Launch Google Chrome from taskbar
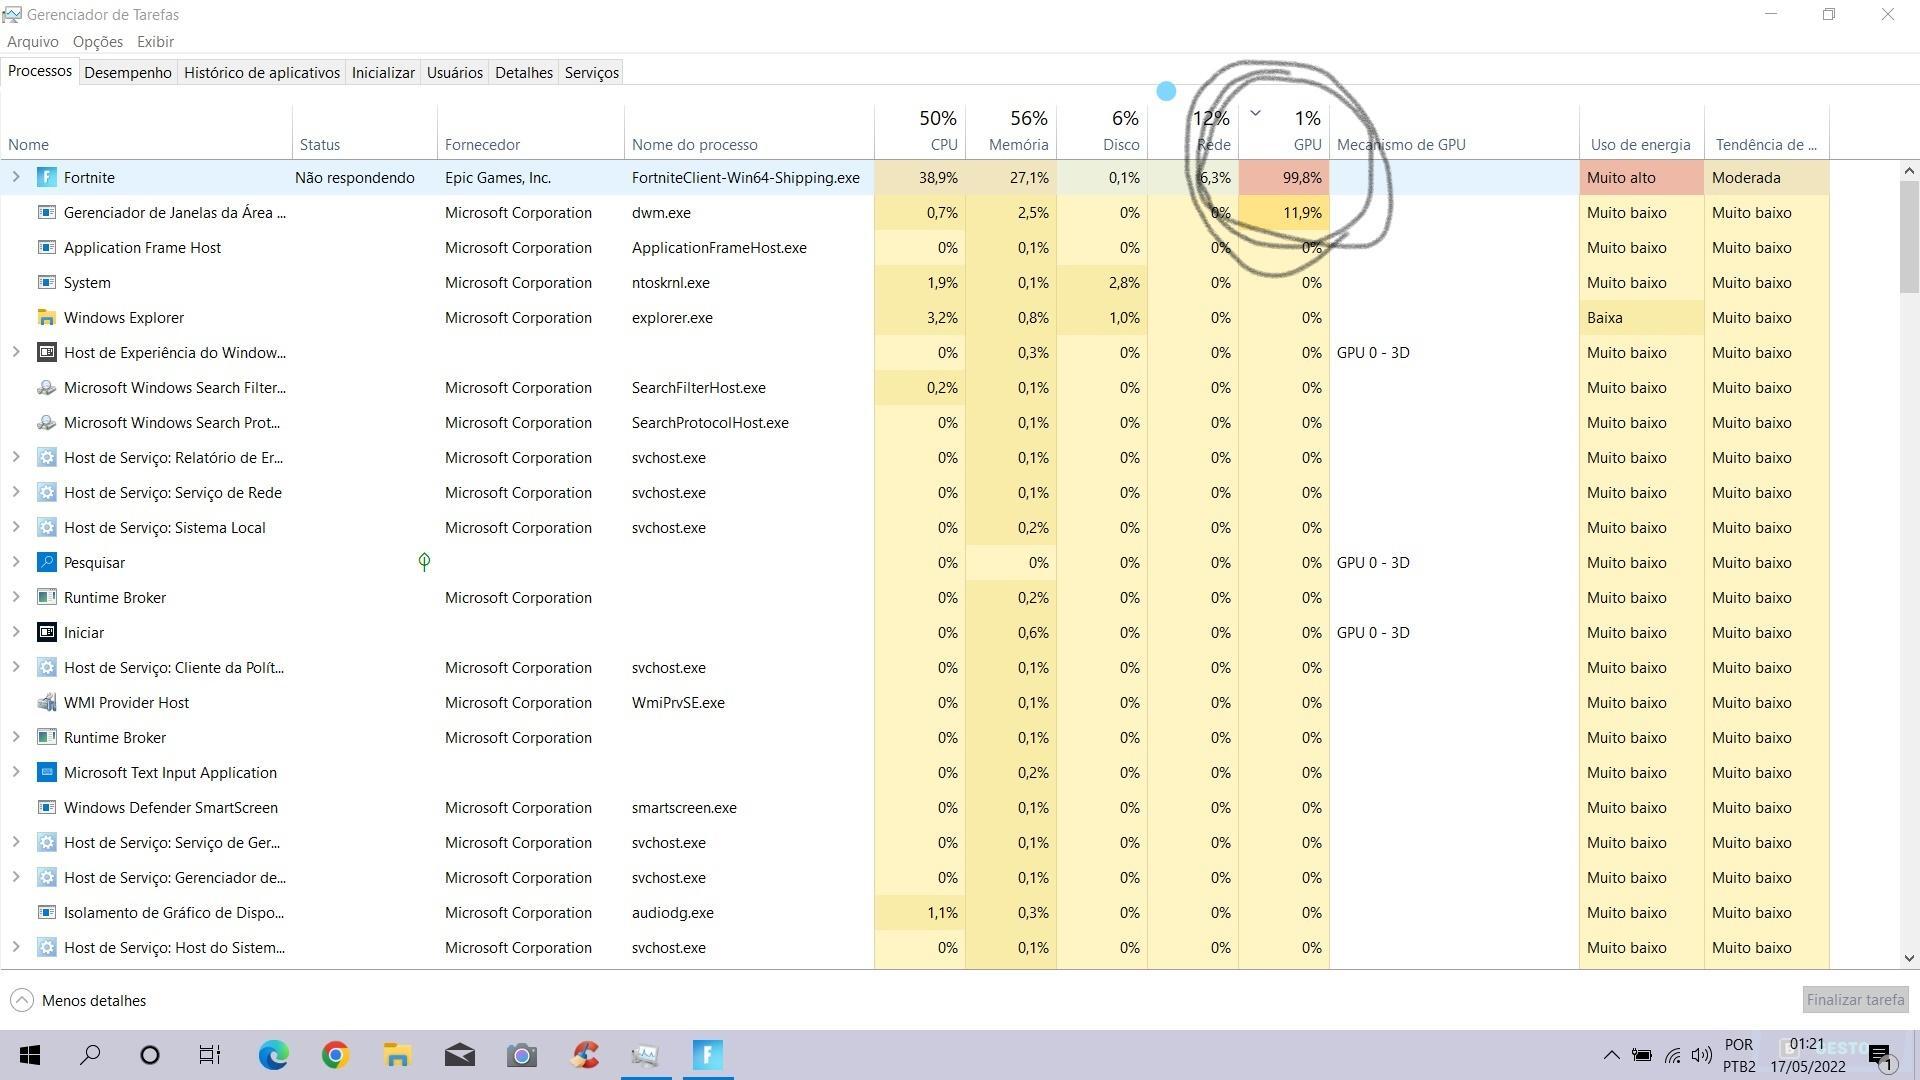Viewport: 1920px width, 1080px height. coord(335,1055)
